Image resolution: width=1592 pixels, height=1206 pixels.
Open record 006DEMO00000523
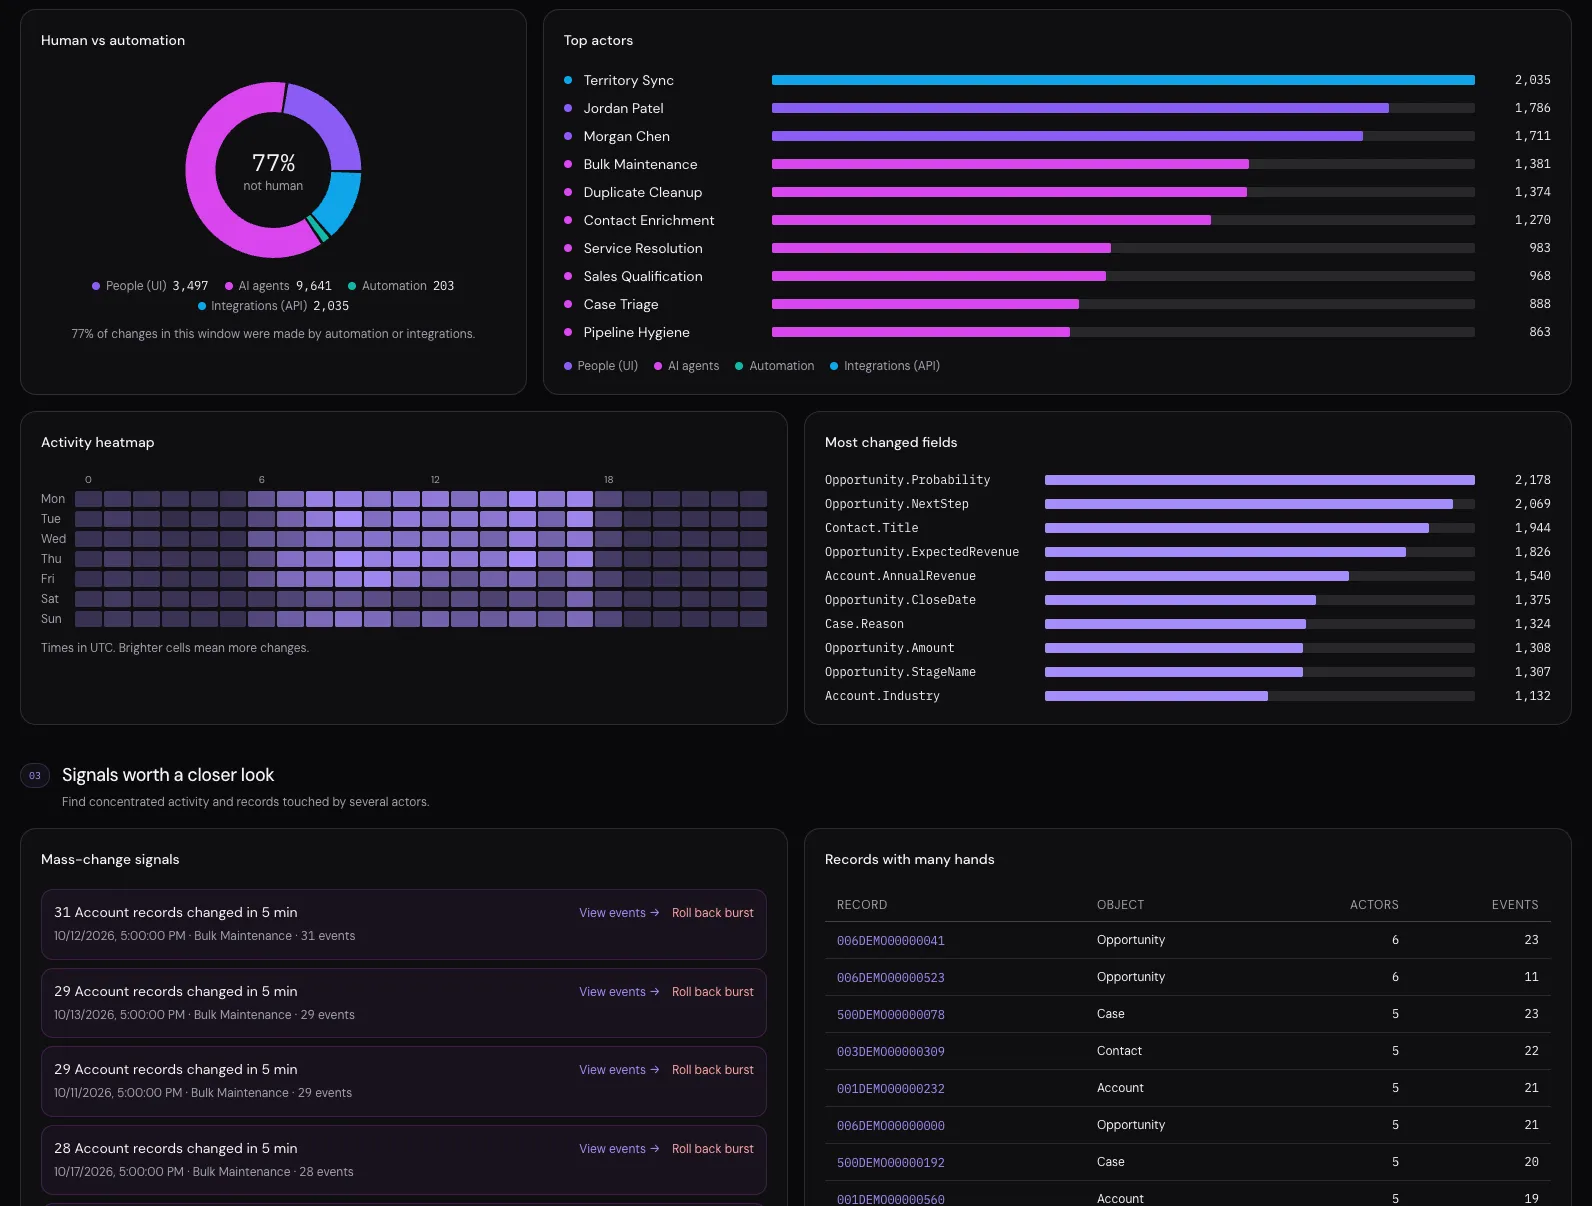click(x=890, y=978)
